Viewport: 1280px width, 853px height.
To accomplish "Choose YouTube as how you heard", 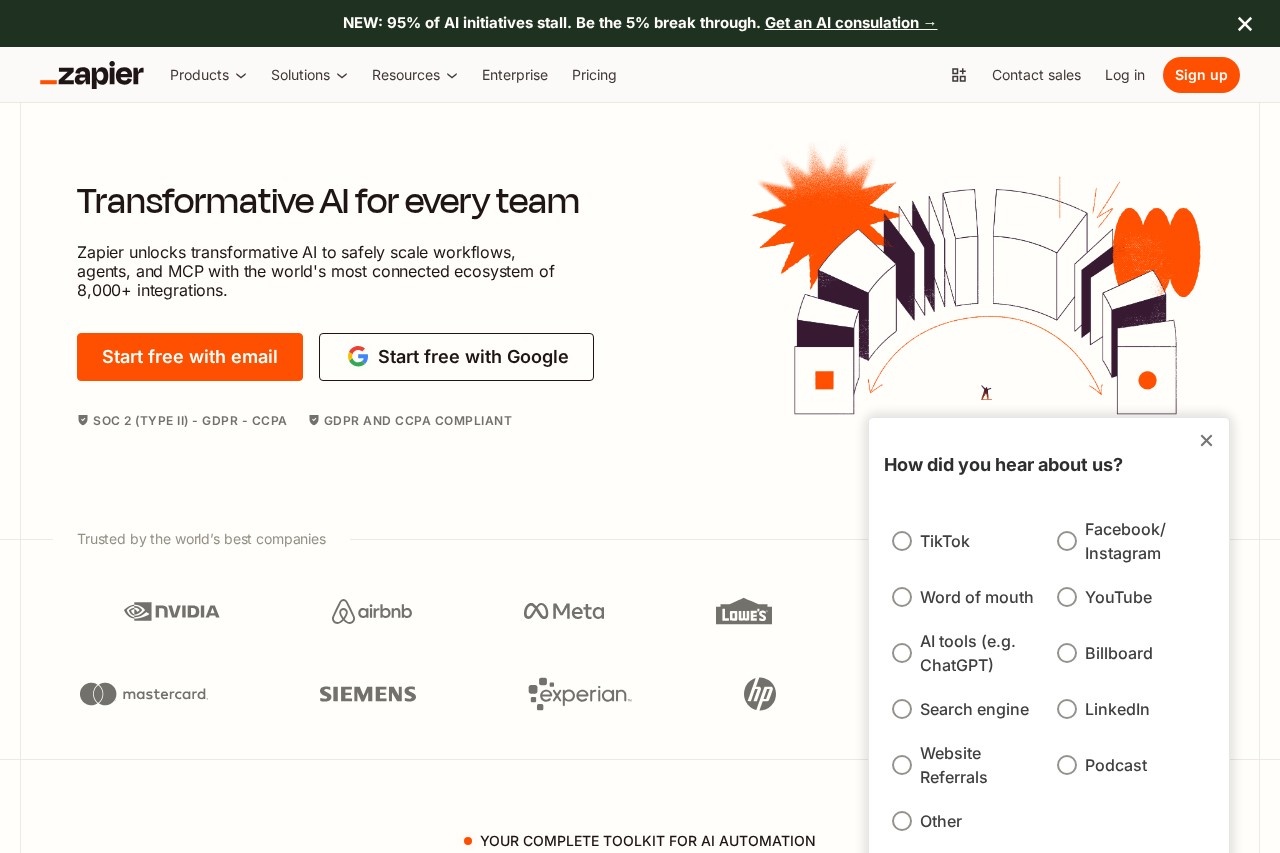I will coord(1067,597).
